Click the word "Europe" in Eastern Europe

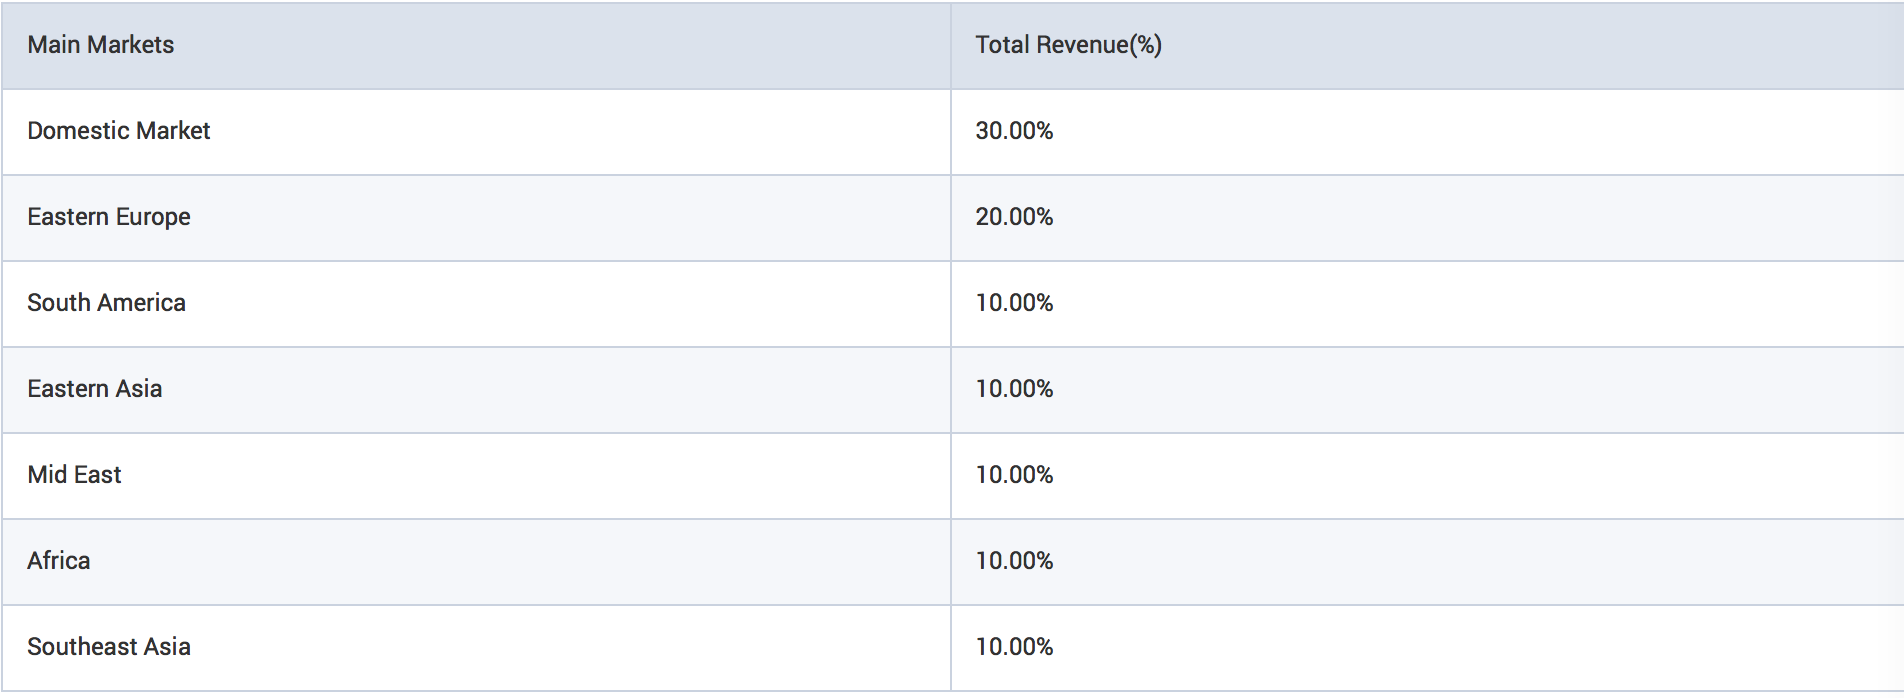point(153,217)
